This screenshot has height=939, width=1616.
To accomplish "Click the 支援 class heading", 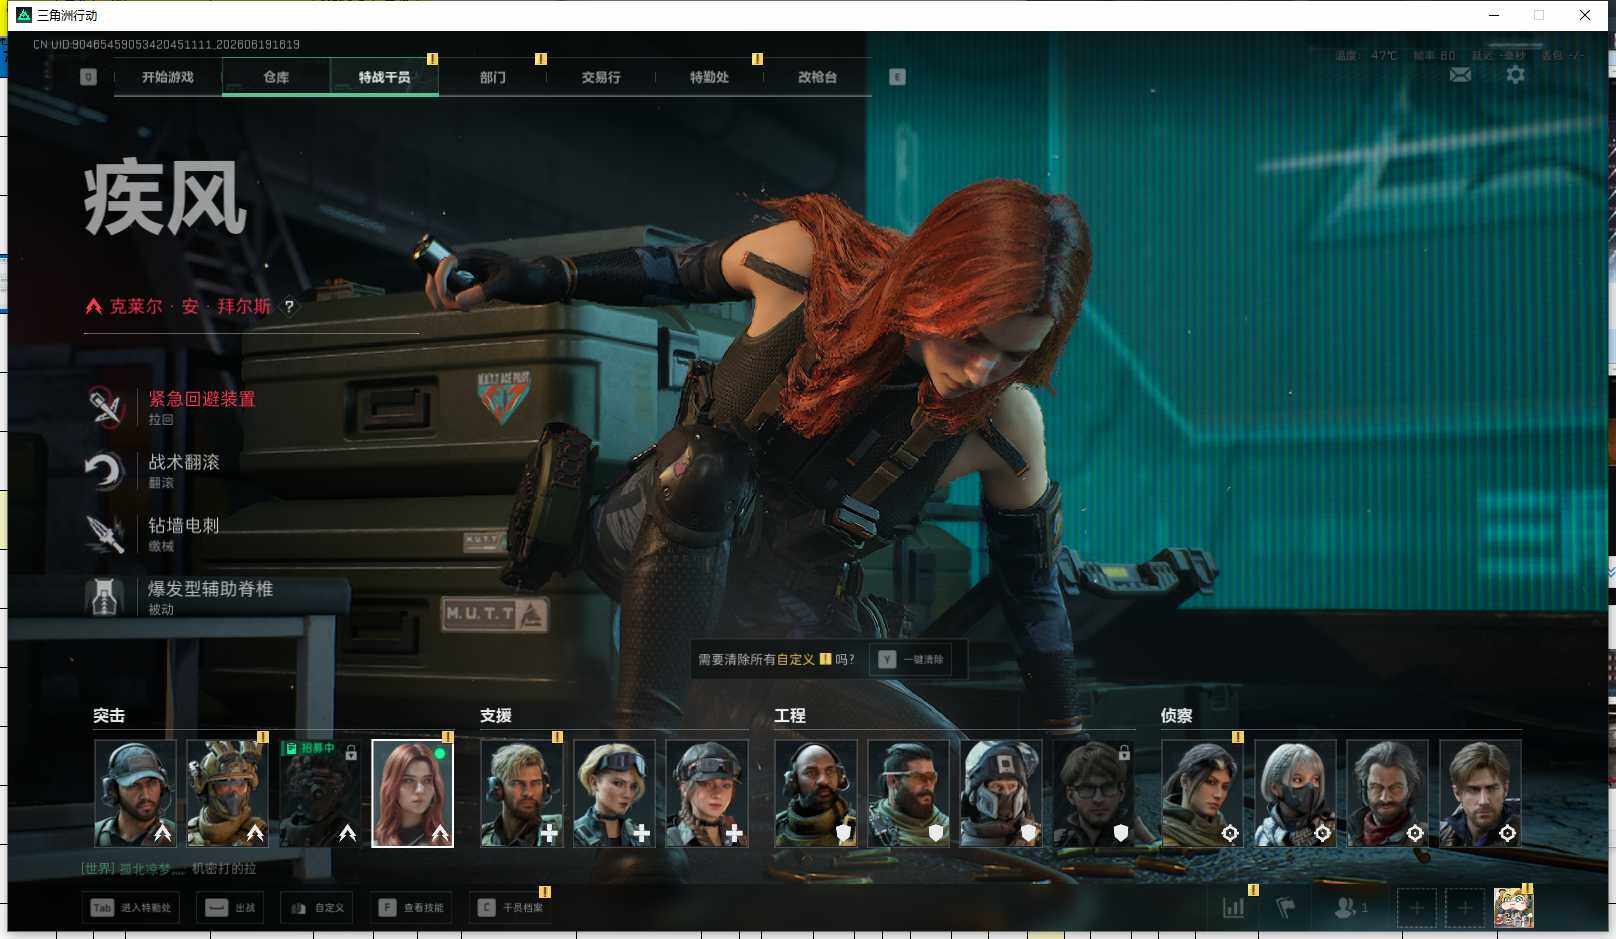I will (x=496, y=716).
